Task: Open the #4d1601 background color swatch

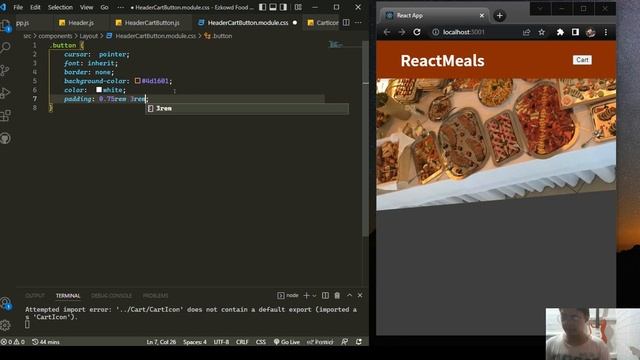Action: 138,81
